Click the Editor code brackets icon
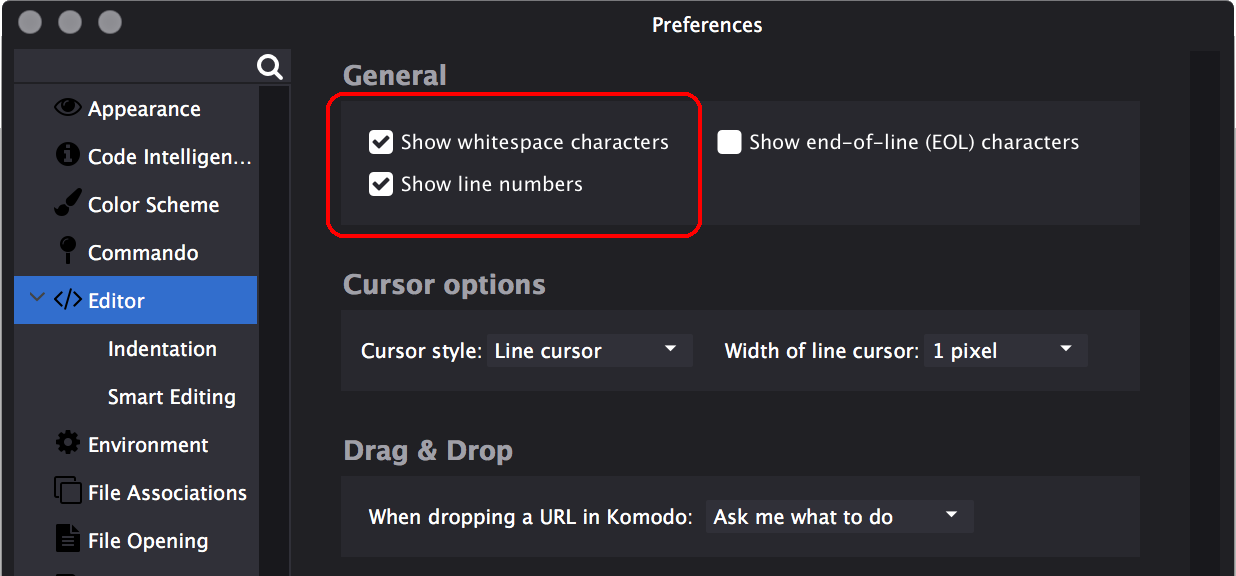 [68, 300]
